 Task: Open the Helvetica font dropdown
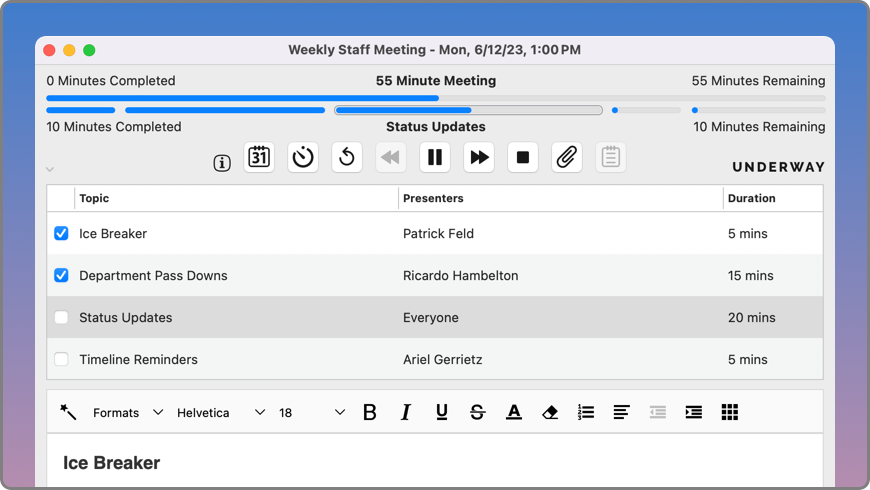[220, 412]
